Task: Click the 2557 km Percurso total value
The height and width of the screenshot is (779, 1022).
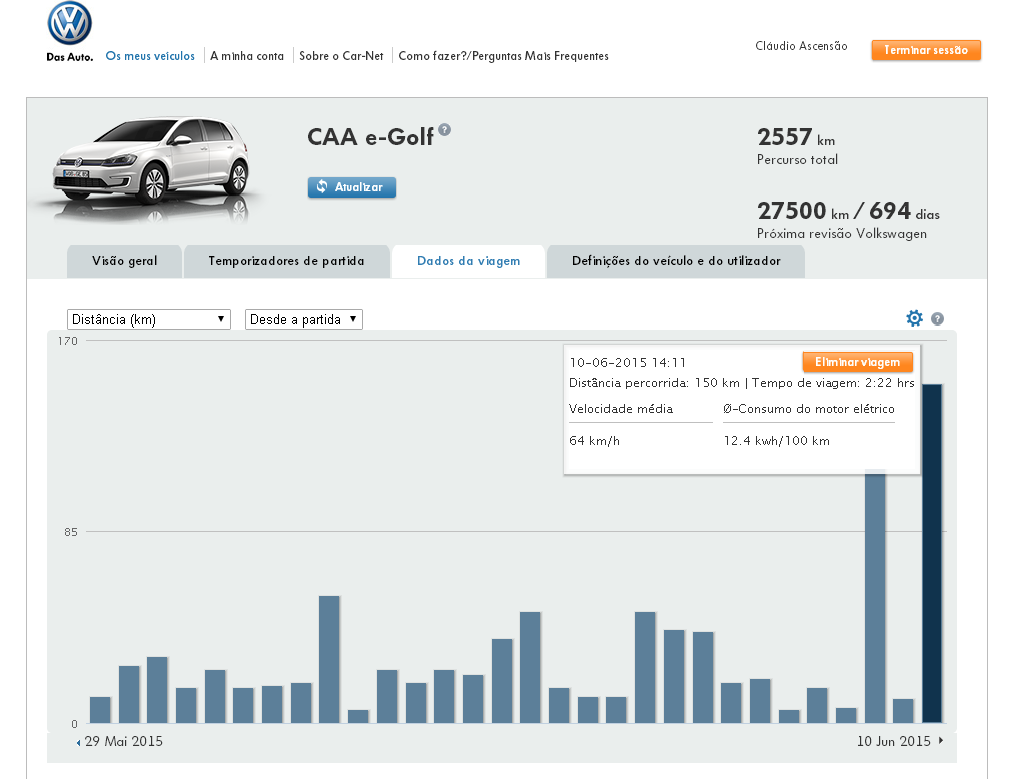Action: pos(796,138)
